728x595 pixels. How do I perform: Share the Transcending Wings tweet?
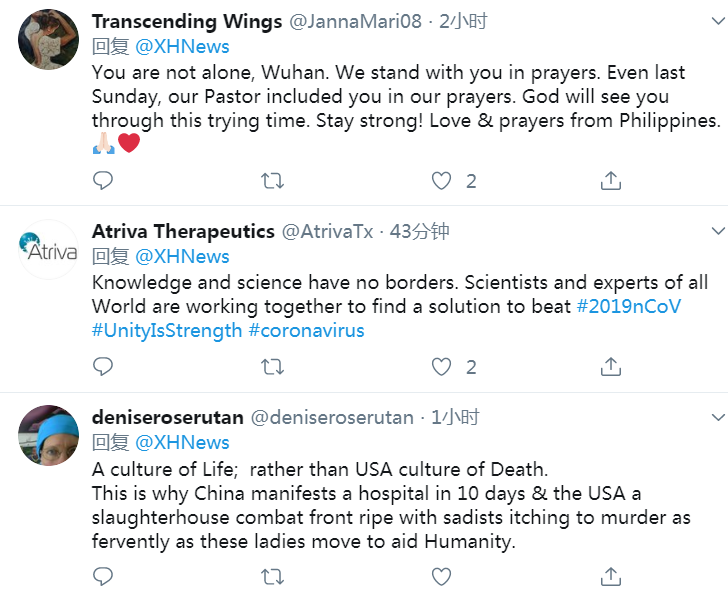[x=610, y=181]
